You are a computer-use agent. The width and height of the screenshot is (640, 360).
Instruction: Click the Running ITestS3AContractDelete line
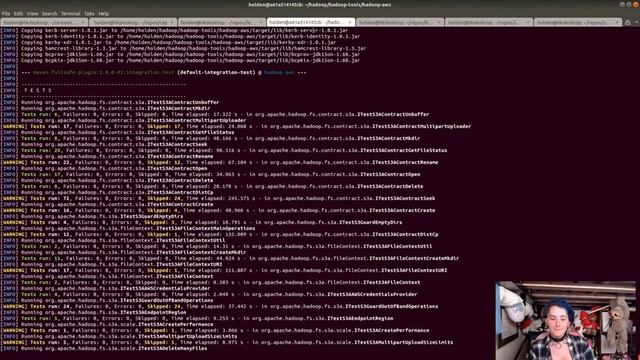107,180
